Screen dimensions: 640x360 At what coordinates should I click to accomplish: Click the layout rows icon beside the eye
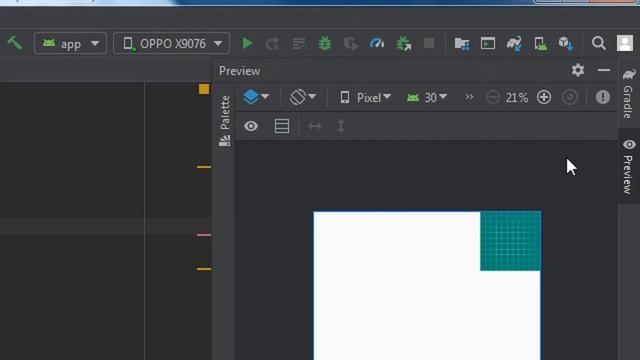pyautogui.click(x=282, y=126)
